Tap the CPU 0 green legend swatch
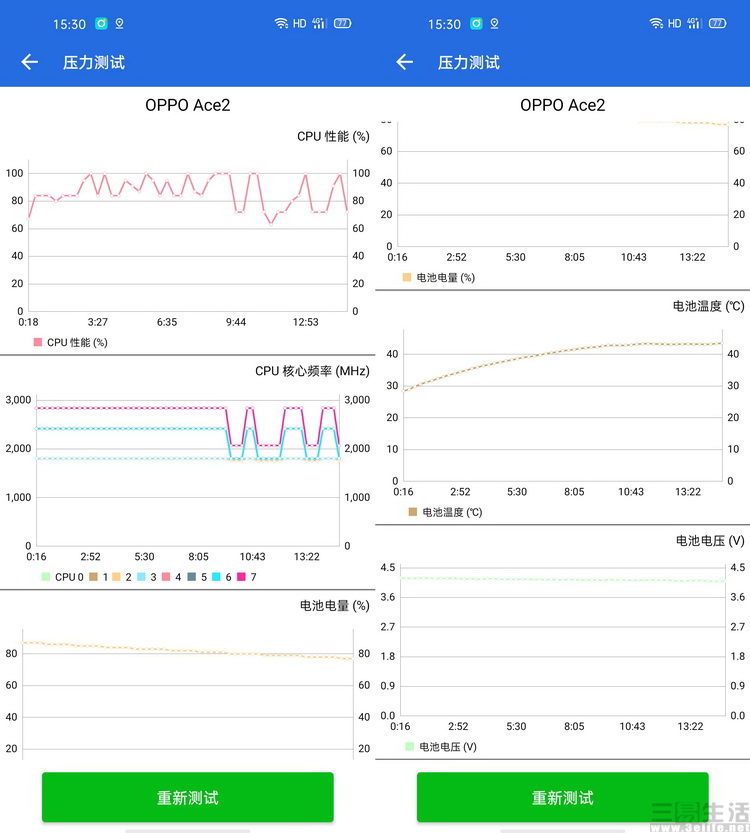 tap(46, 576)
